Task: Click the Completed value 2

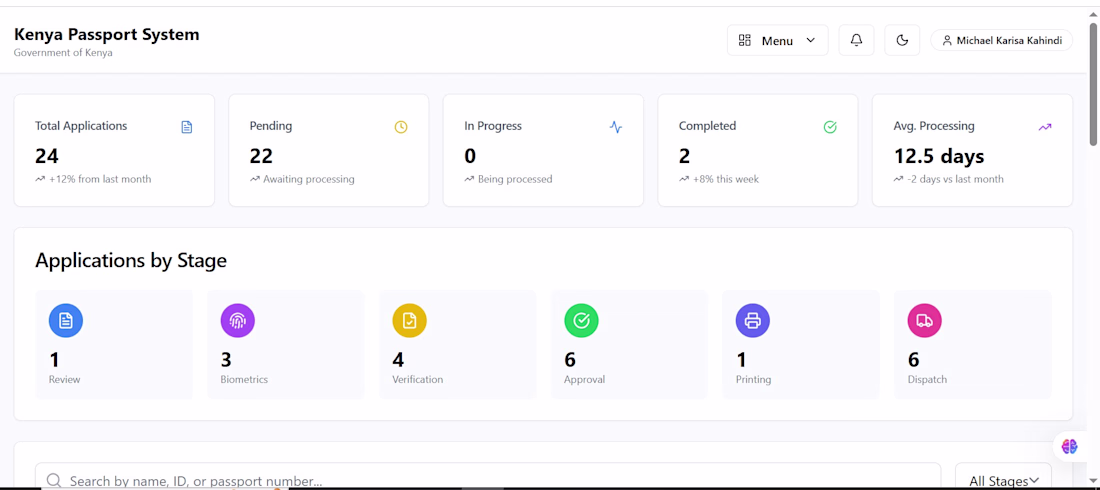Action: click(685, 156)
